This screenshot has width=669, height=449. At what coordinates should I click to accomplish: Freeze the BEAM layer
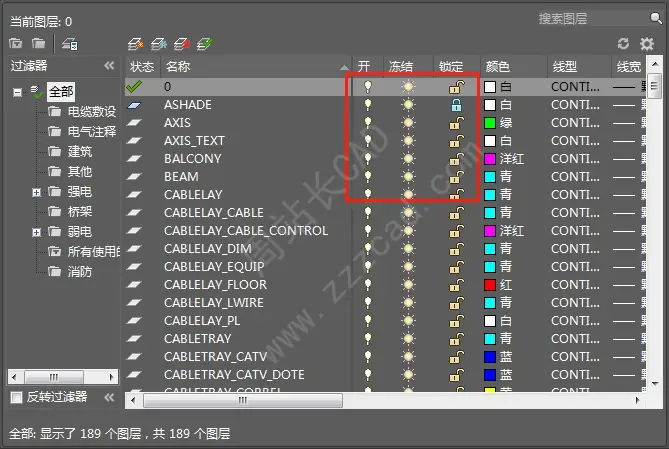coord(408,177)
